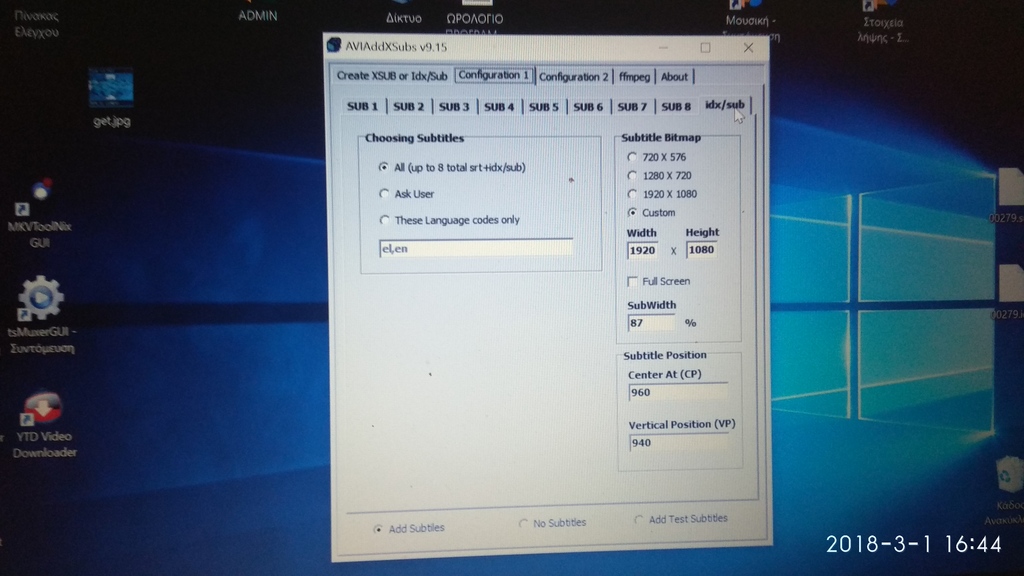The height and width of the screenshot is (576, 1024).
Task: Click the language codes text field
Action: (475, 247)
